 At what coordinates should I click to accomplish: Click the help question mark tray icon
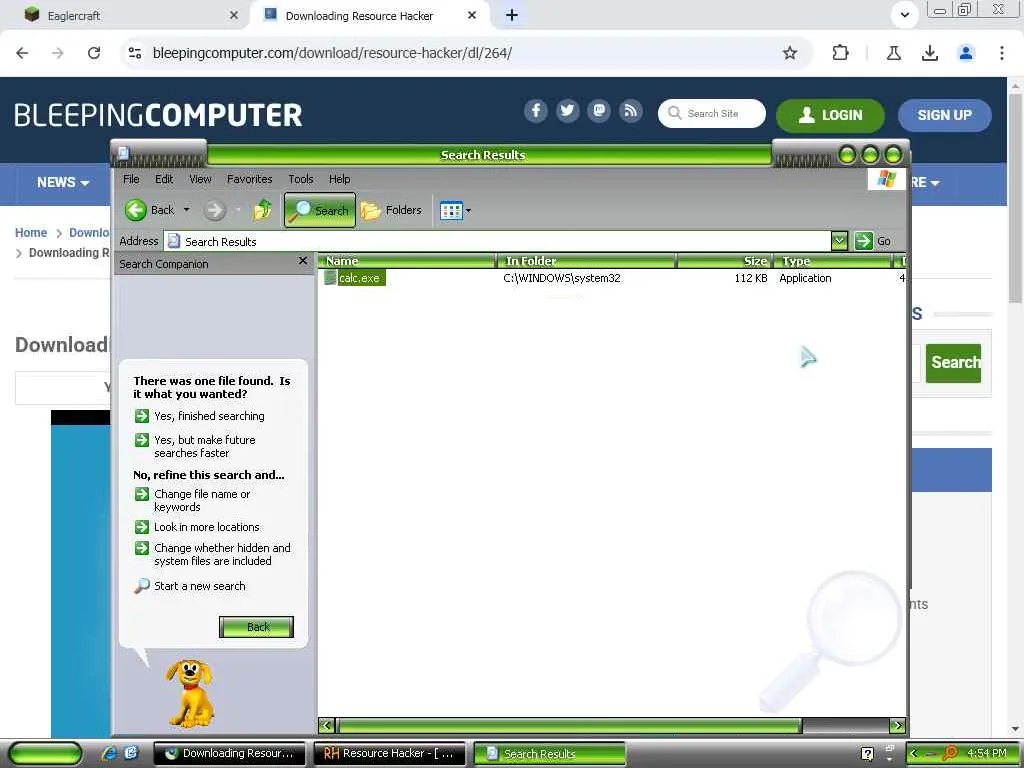[x=867, y=754]
